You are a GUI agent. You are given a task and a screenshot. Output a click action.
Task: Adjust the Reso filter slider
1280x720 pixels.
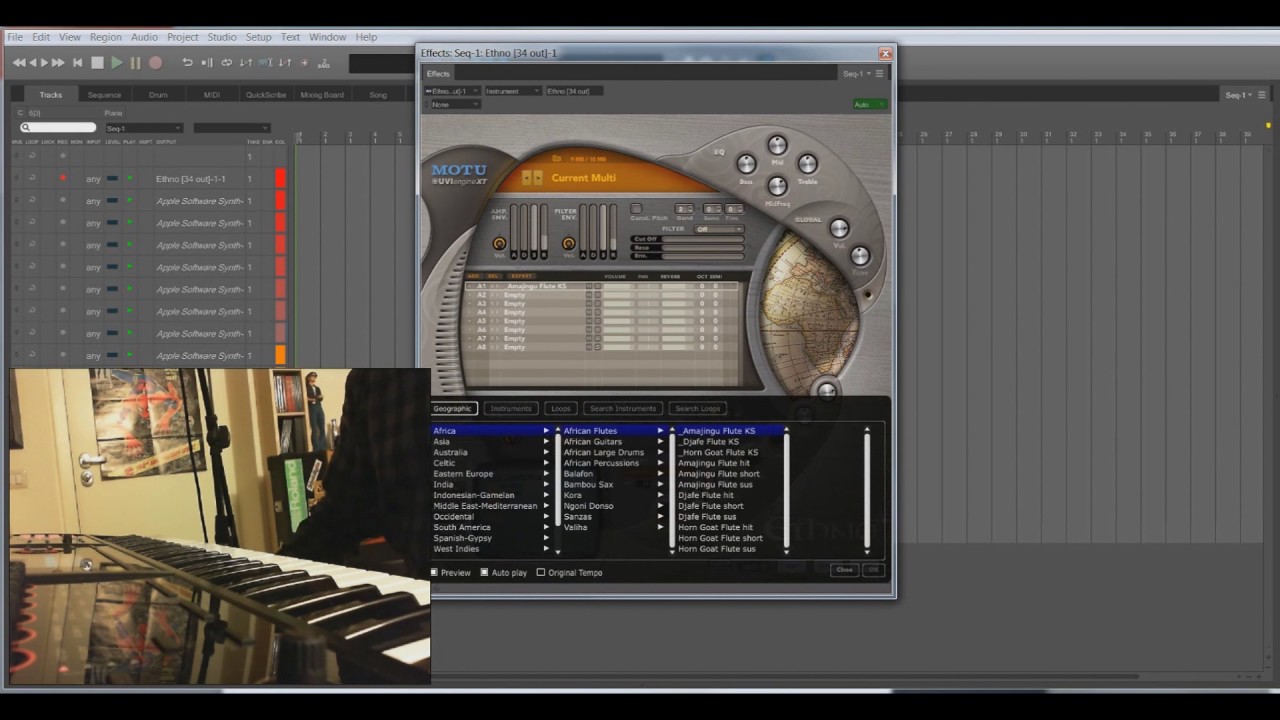coord(702,247)
